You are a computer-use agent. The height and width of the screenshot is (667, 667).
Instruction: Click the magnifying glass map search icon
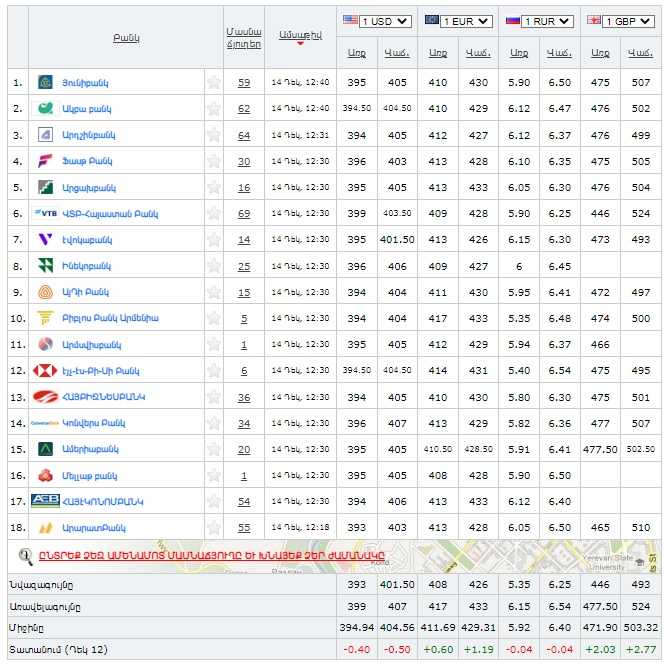pyautogui.click(x=26, y=555)
